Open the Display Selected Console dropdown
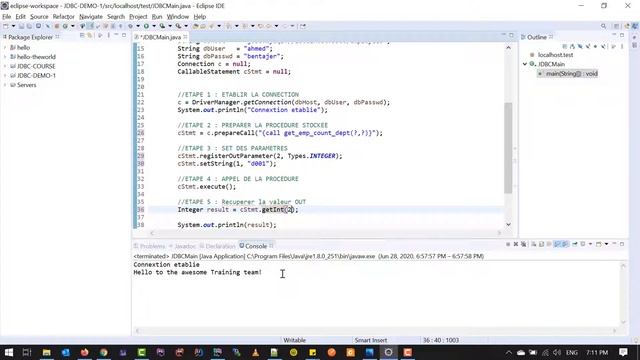Image resolution: width=640 pixels, height=360 pixels. click(591, 244)
